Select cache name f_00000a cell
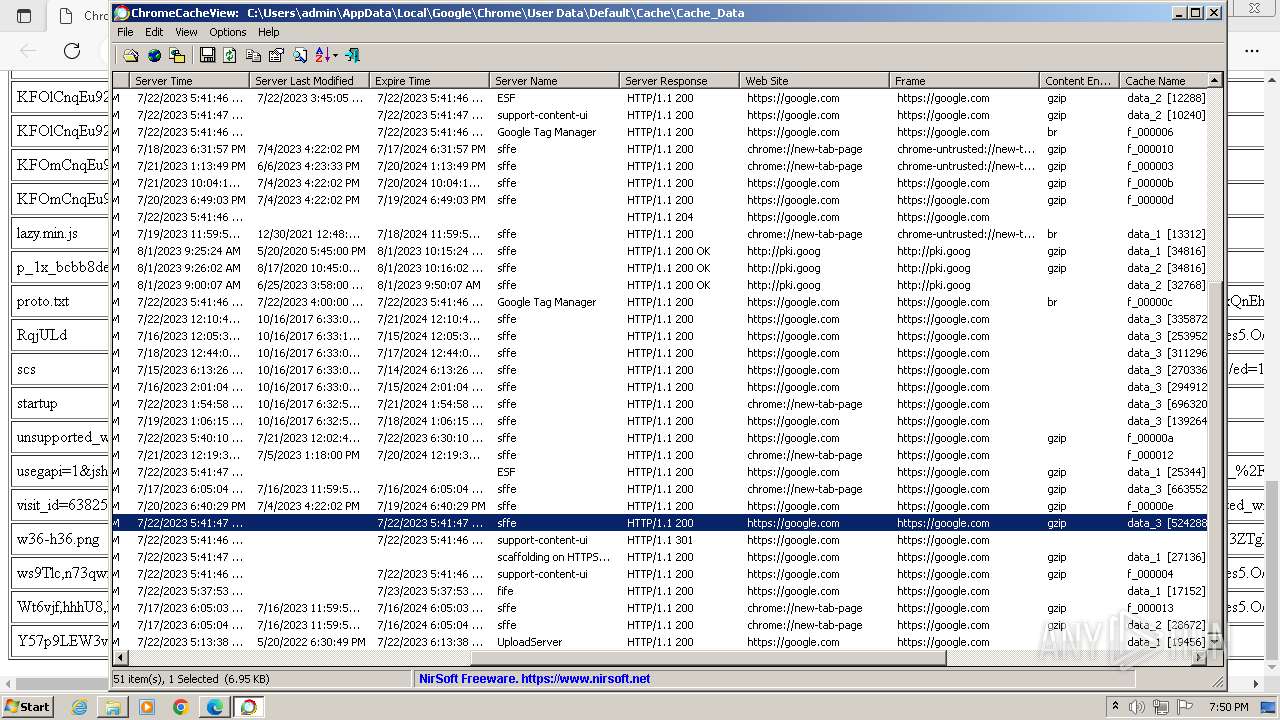This screenshot has width=1280, height=720. (1150, 438)
